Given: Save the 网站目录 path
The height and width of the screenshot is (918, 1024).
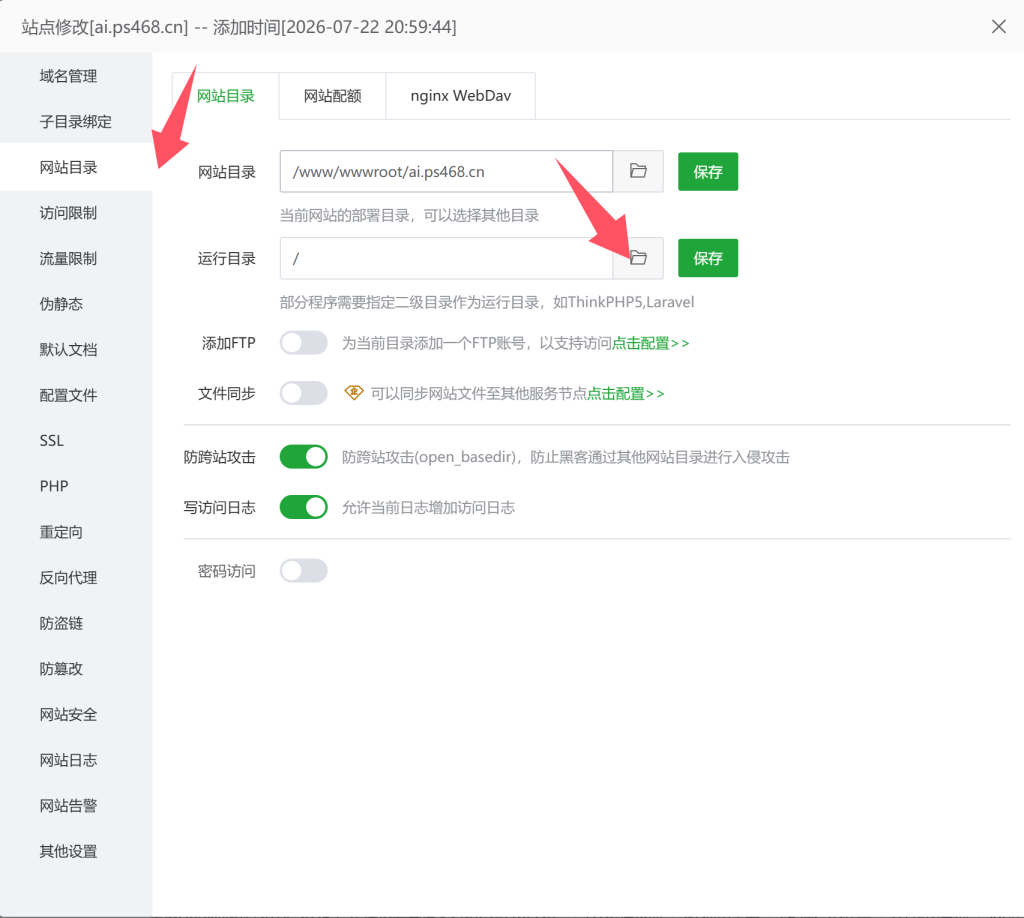Looking at the screenshot, I should click(x=708, y=172).
